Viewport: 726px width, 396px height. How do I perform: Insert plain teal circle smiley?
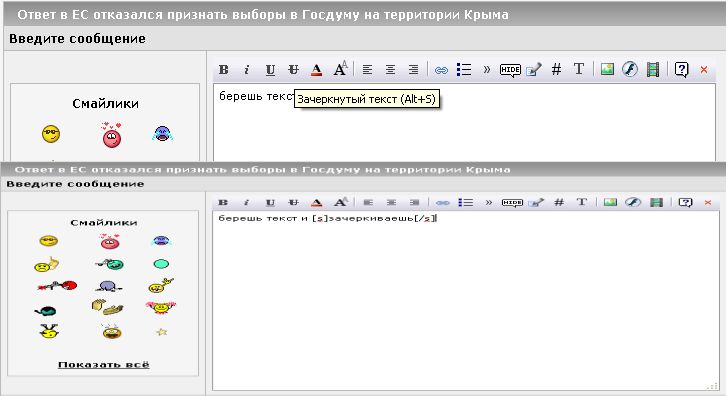[161, 264]
